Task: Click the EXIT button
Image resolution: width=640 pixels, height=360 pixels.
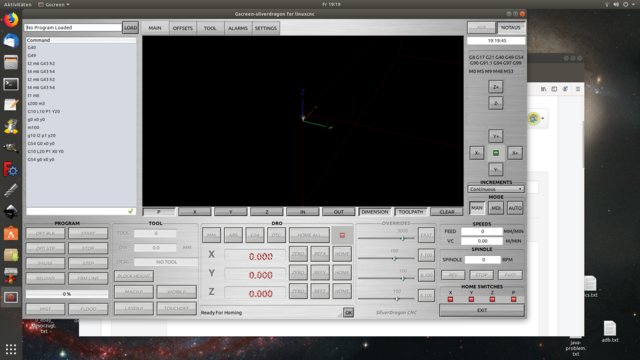Action: tap(482, 310)
